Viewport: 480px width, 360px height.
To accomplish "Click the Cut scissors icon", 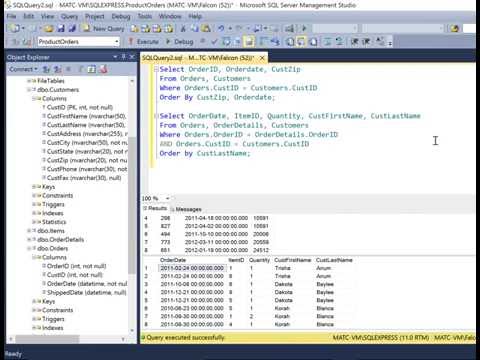I will tap(183, 29).
